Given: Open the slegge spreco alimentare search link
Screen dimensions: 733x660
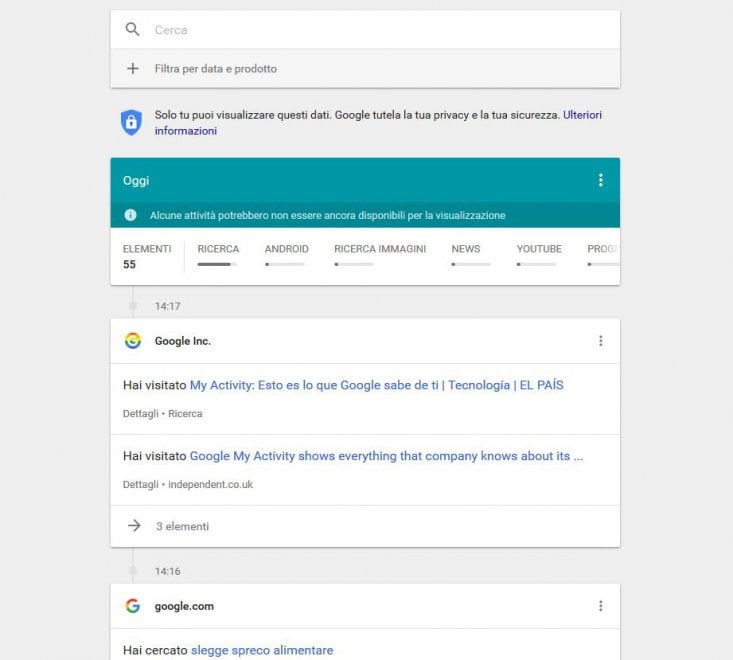Looking at the screenshot, I should (262, 650).
